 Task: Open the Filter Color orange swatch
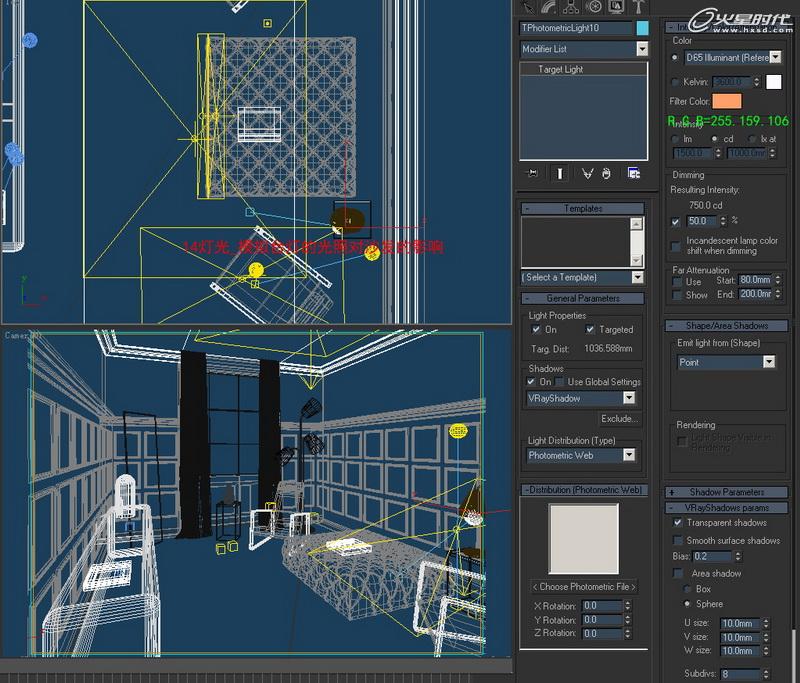[x=727, y=101]
